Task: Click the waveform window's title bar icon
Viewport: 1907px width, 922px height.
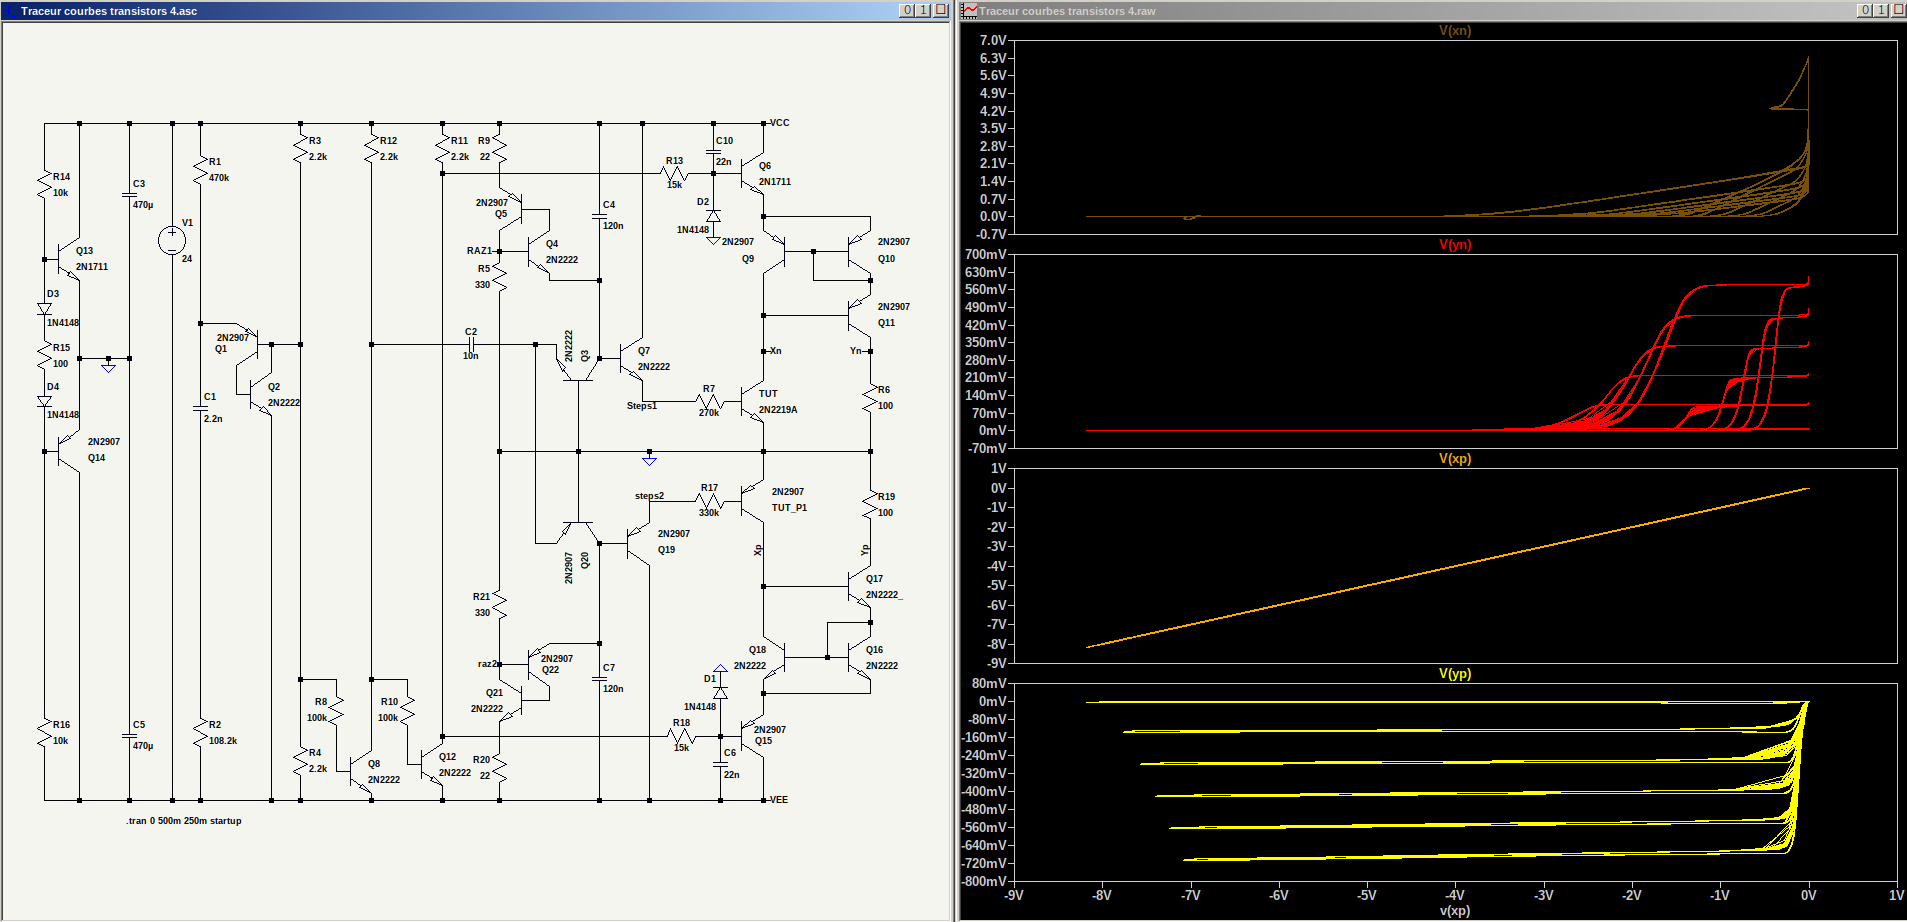Action: coord(969,11)
